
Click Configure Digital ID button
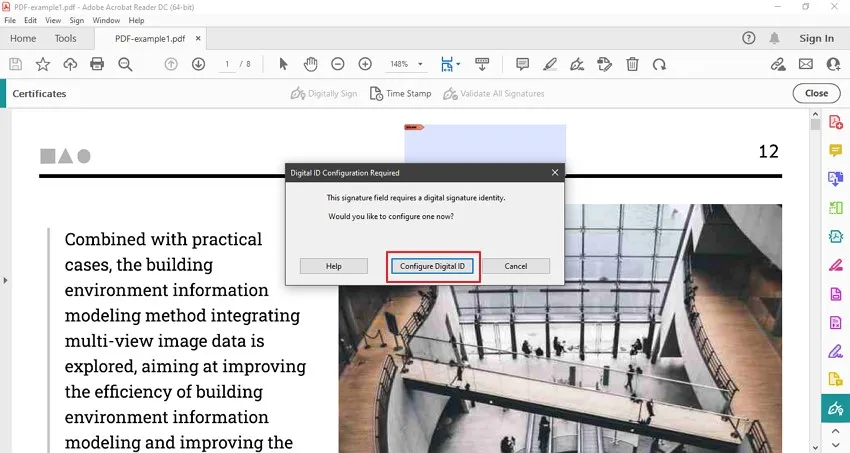[432, 266]
